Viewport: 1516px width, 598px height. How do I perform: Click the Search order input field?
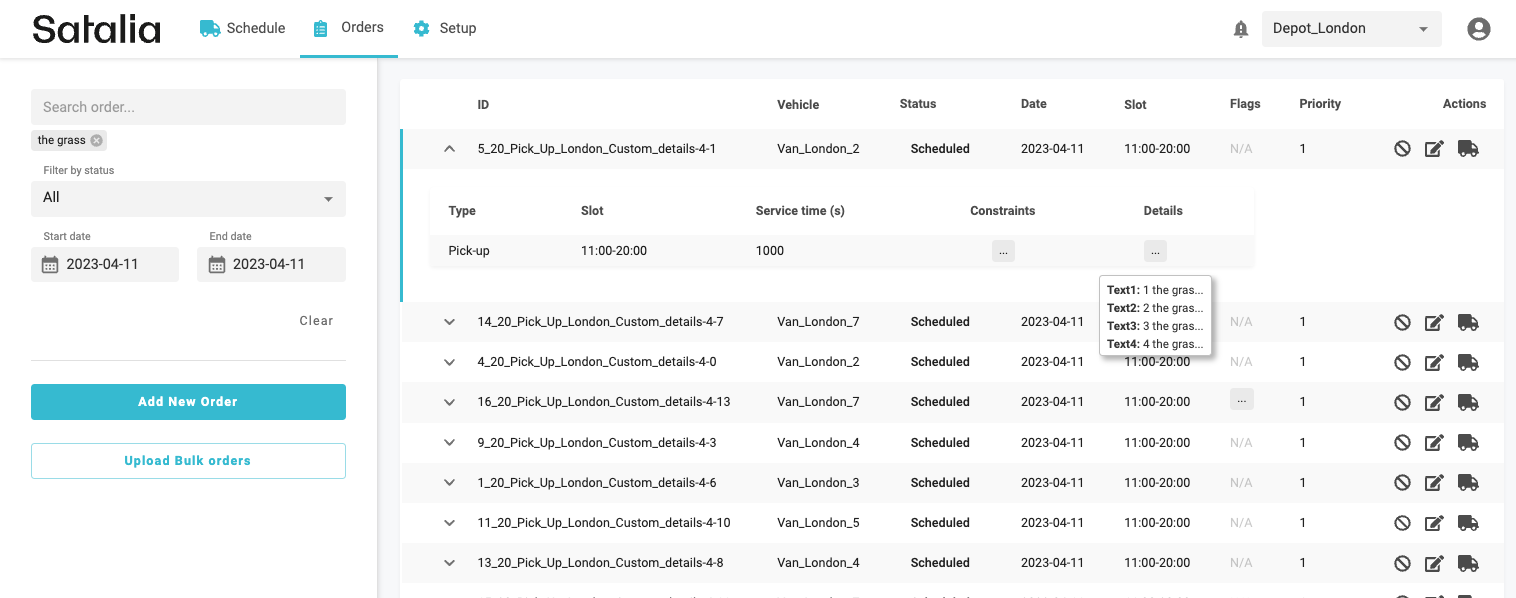(188, 107)
